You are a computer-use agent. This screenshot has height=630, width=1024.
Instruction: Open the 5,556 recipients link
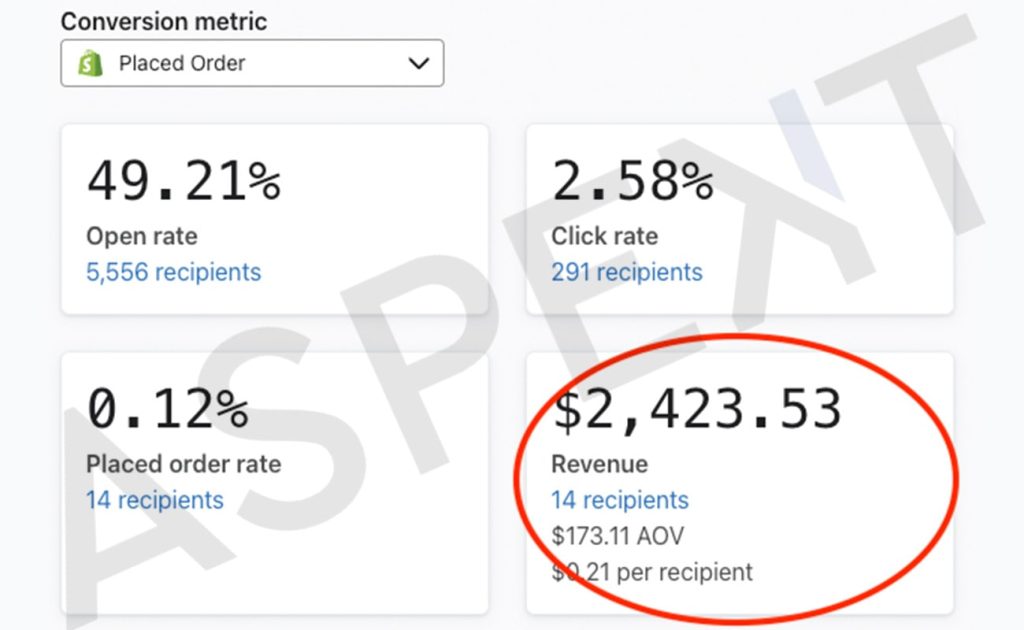[173, 272]
